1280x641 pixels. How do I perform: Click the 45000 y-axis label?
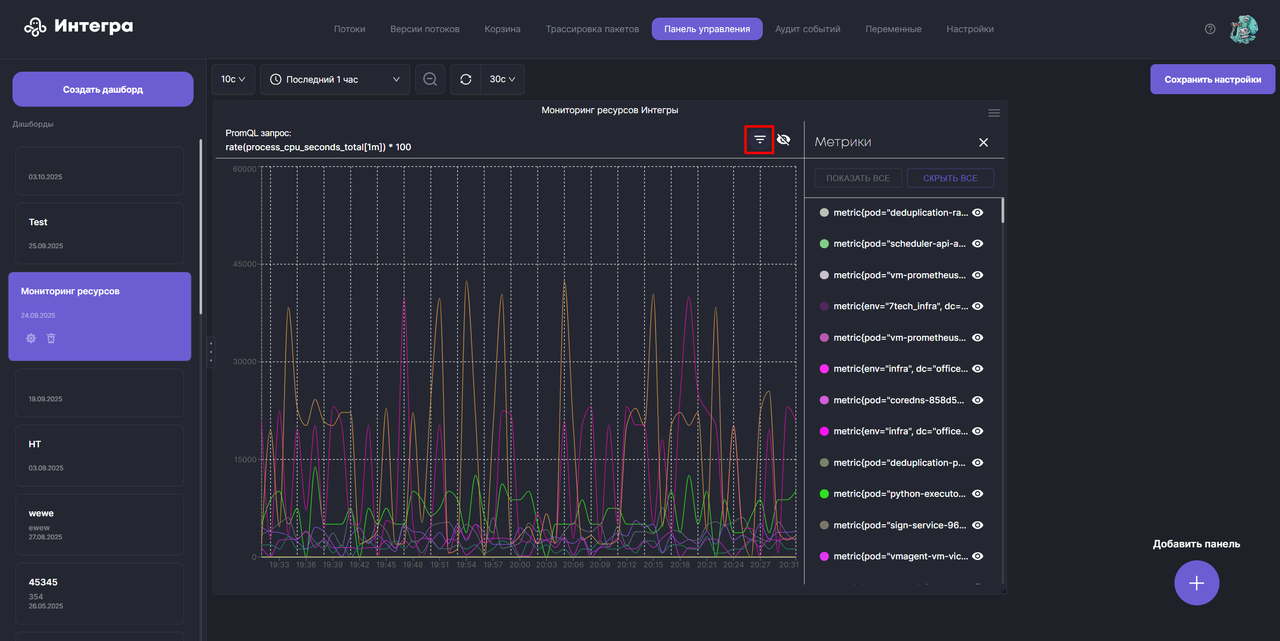(244, 265)
